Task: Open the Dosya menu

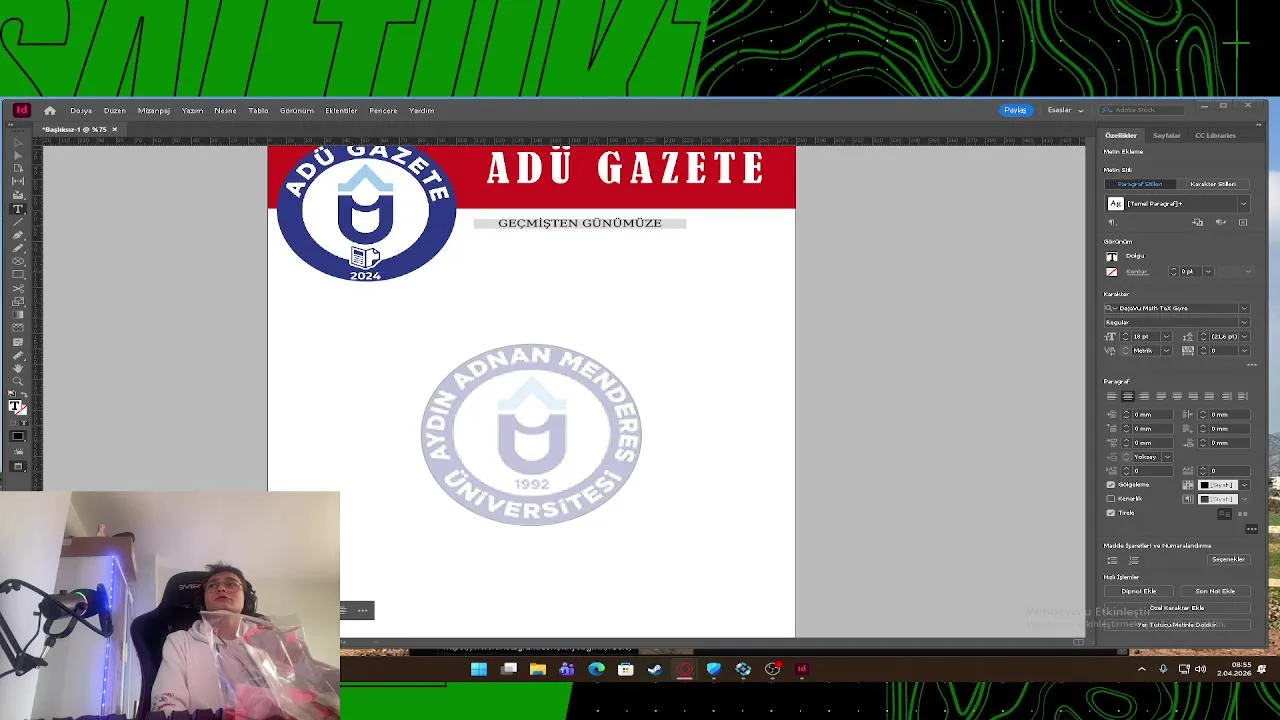Action: click(x=81, y=110)
